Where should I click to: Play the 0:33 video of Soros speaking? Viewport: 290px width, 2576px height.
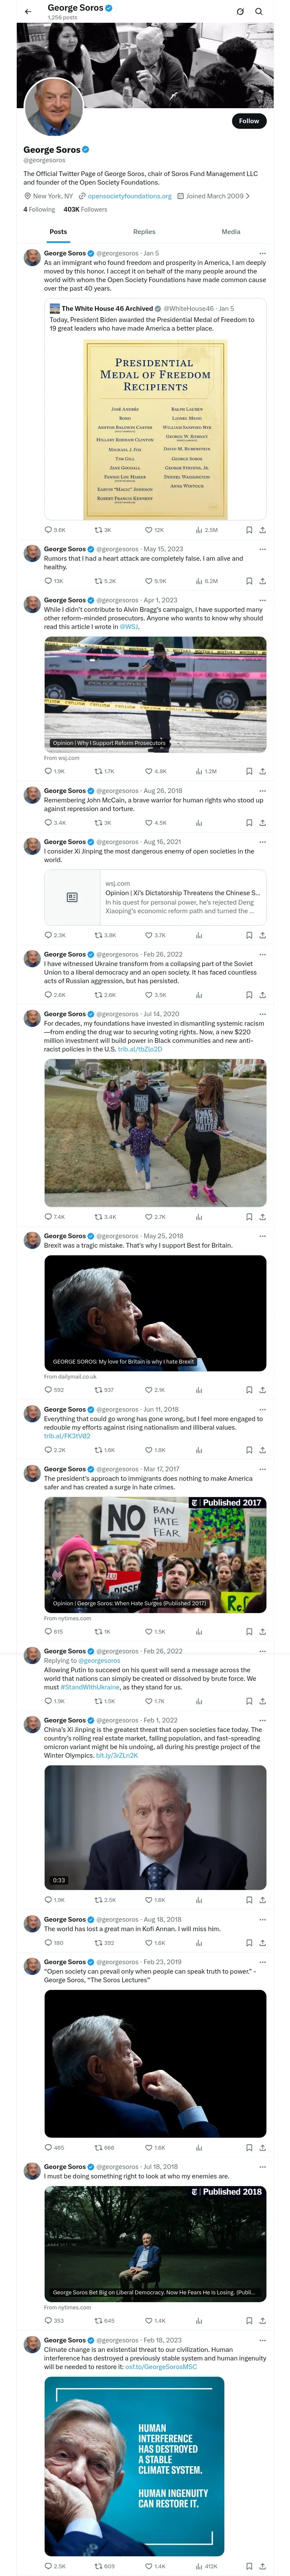tap(155, 1826)
